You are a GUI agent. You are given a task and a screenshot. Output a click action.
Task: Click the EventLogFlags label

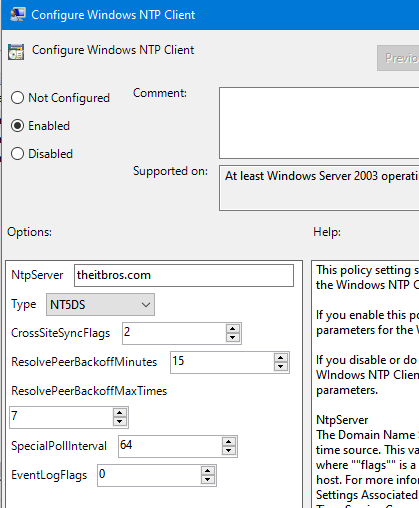(49, 475)
